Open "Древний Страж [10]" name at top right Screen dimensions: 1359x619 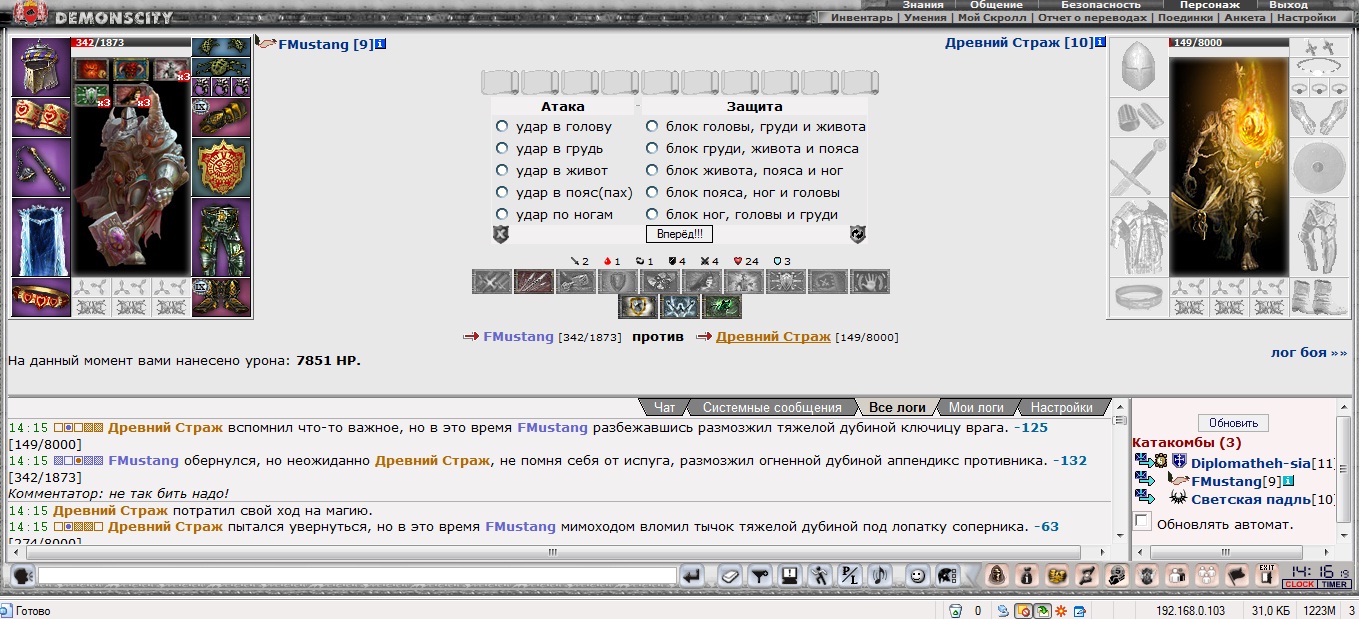tap(1019, 43)
